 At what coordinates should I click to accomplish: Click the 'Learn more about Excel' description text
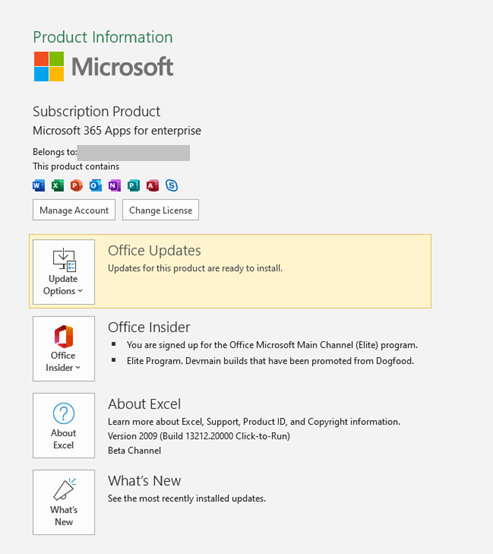(x=254, y=422)
